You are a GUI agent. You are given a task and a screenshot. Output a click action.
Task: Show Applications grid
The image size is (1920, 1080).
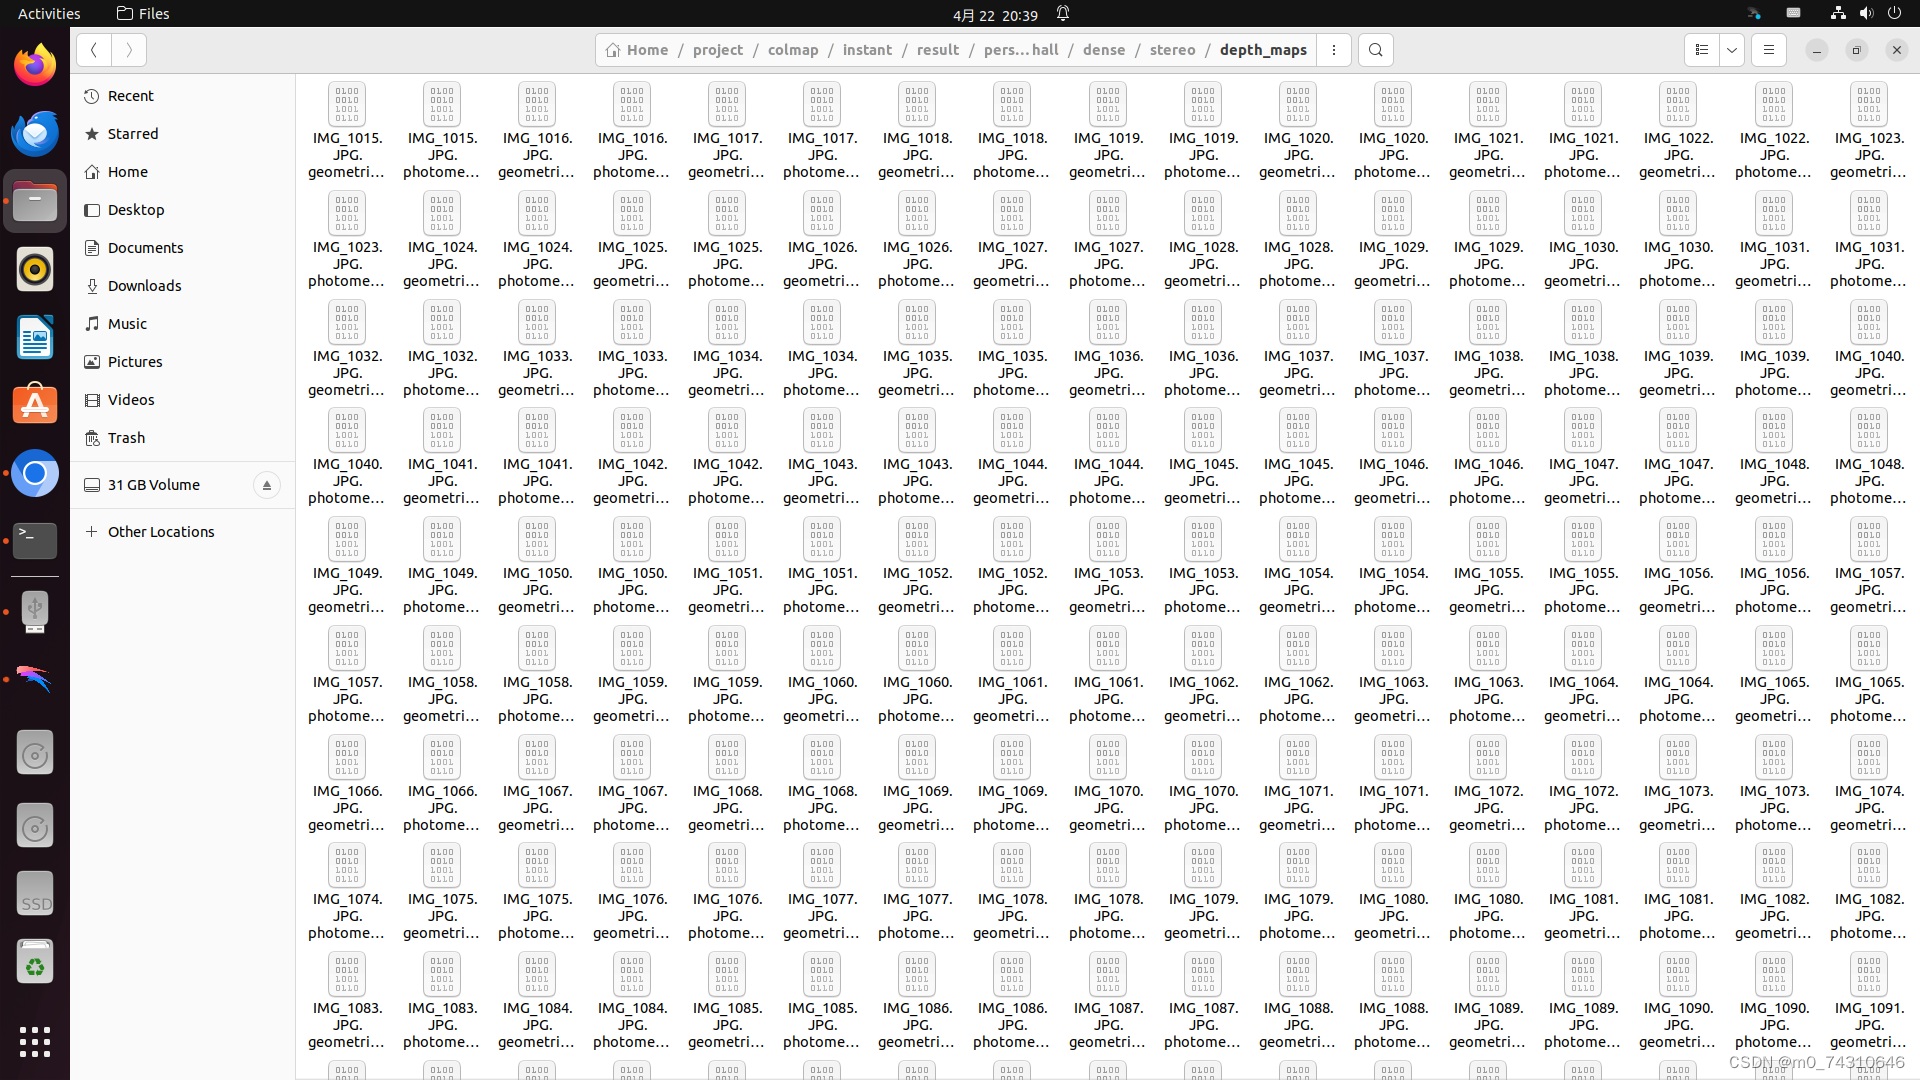coord(35,1041)
